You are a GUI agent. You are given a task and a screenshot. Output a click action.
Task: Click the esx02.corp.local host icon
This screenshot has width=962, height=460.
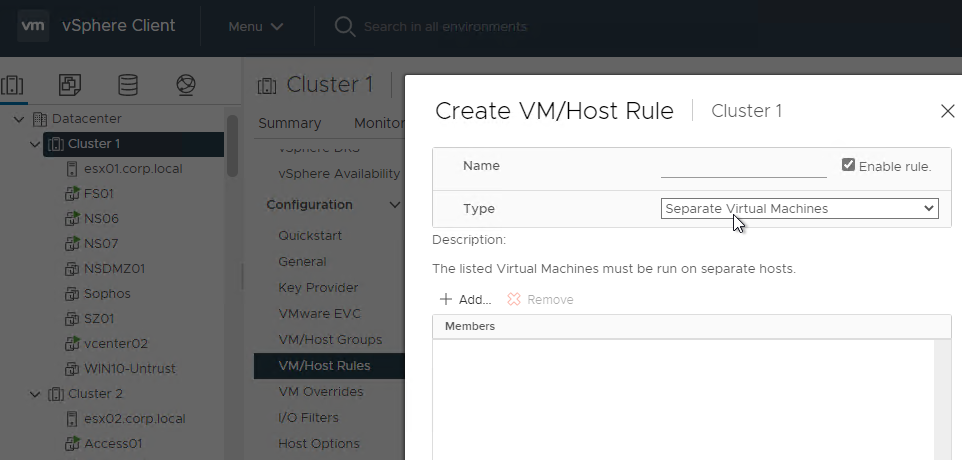pyautogui.click(x=72, y=419)
